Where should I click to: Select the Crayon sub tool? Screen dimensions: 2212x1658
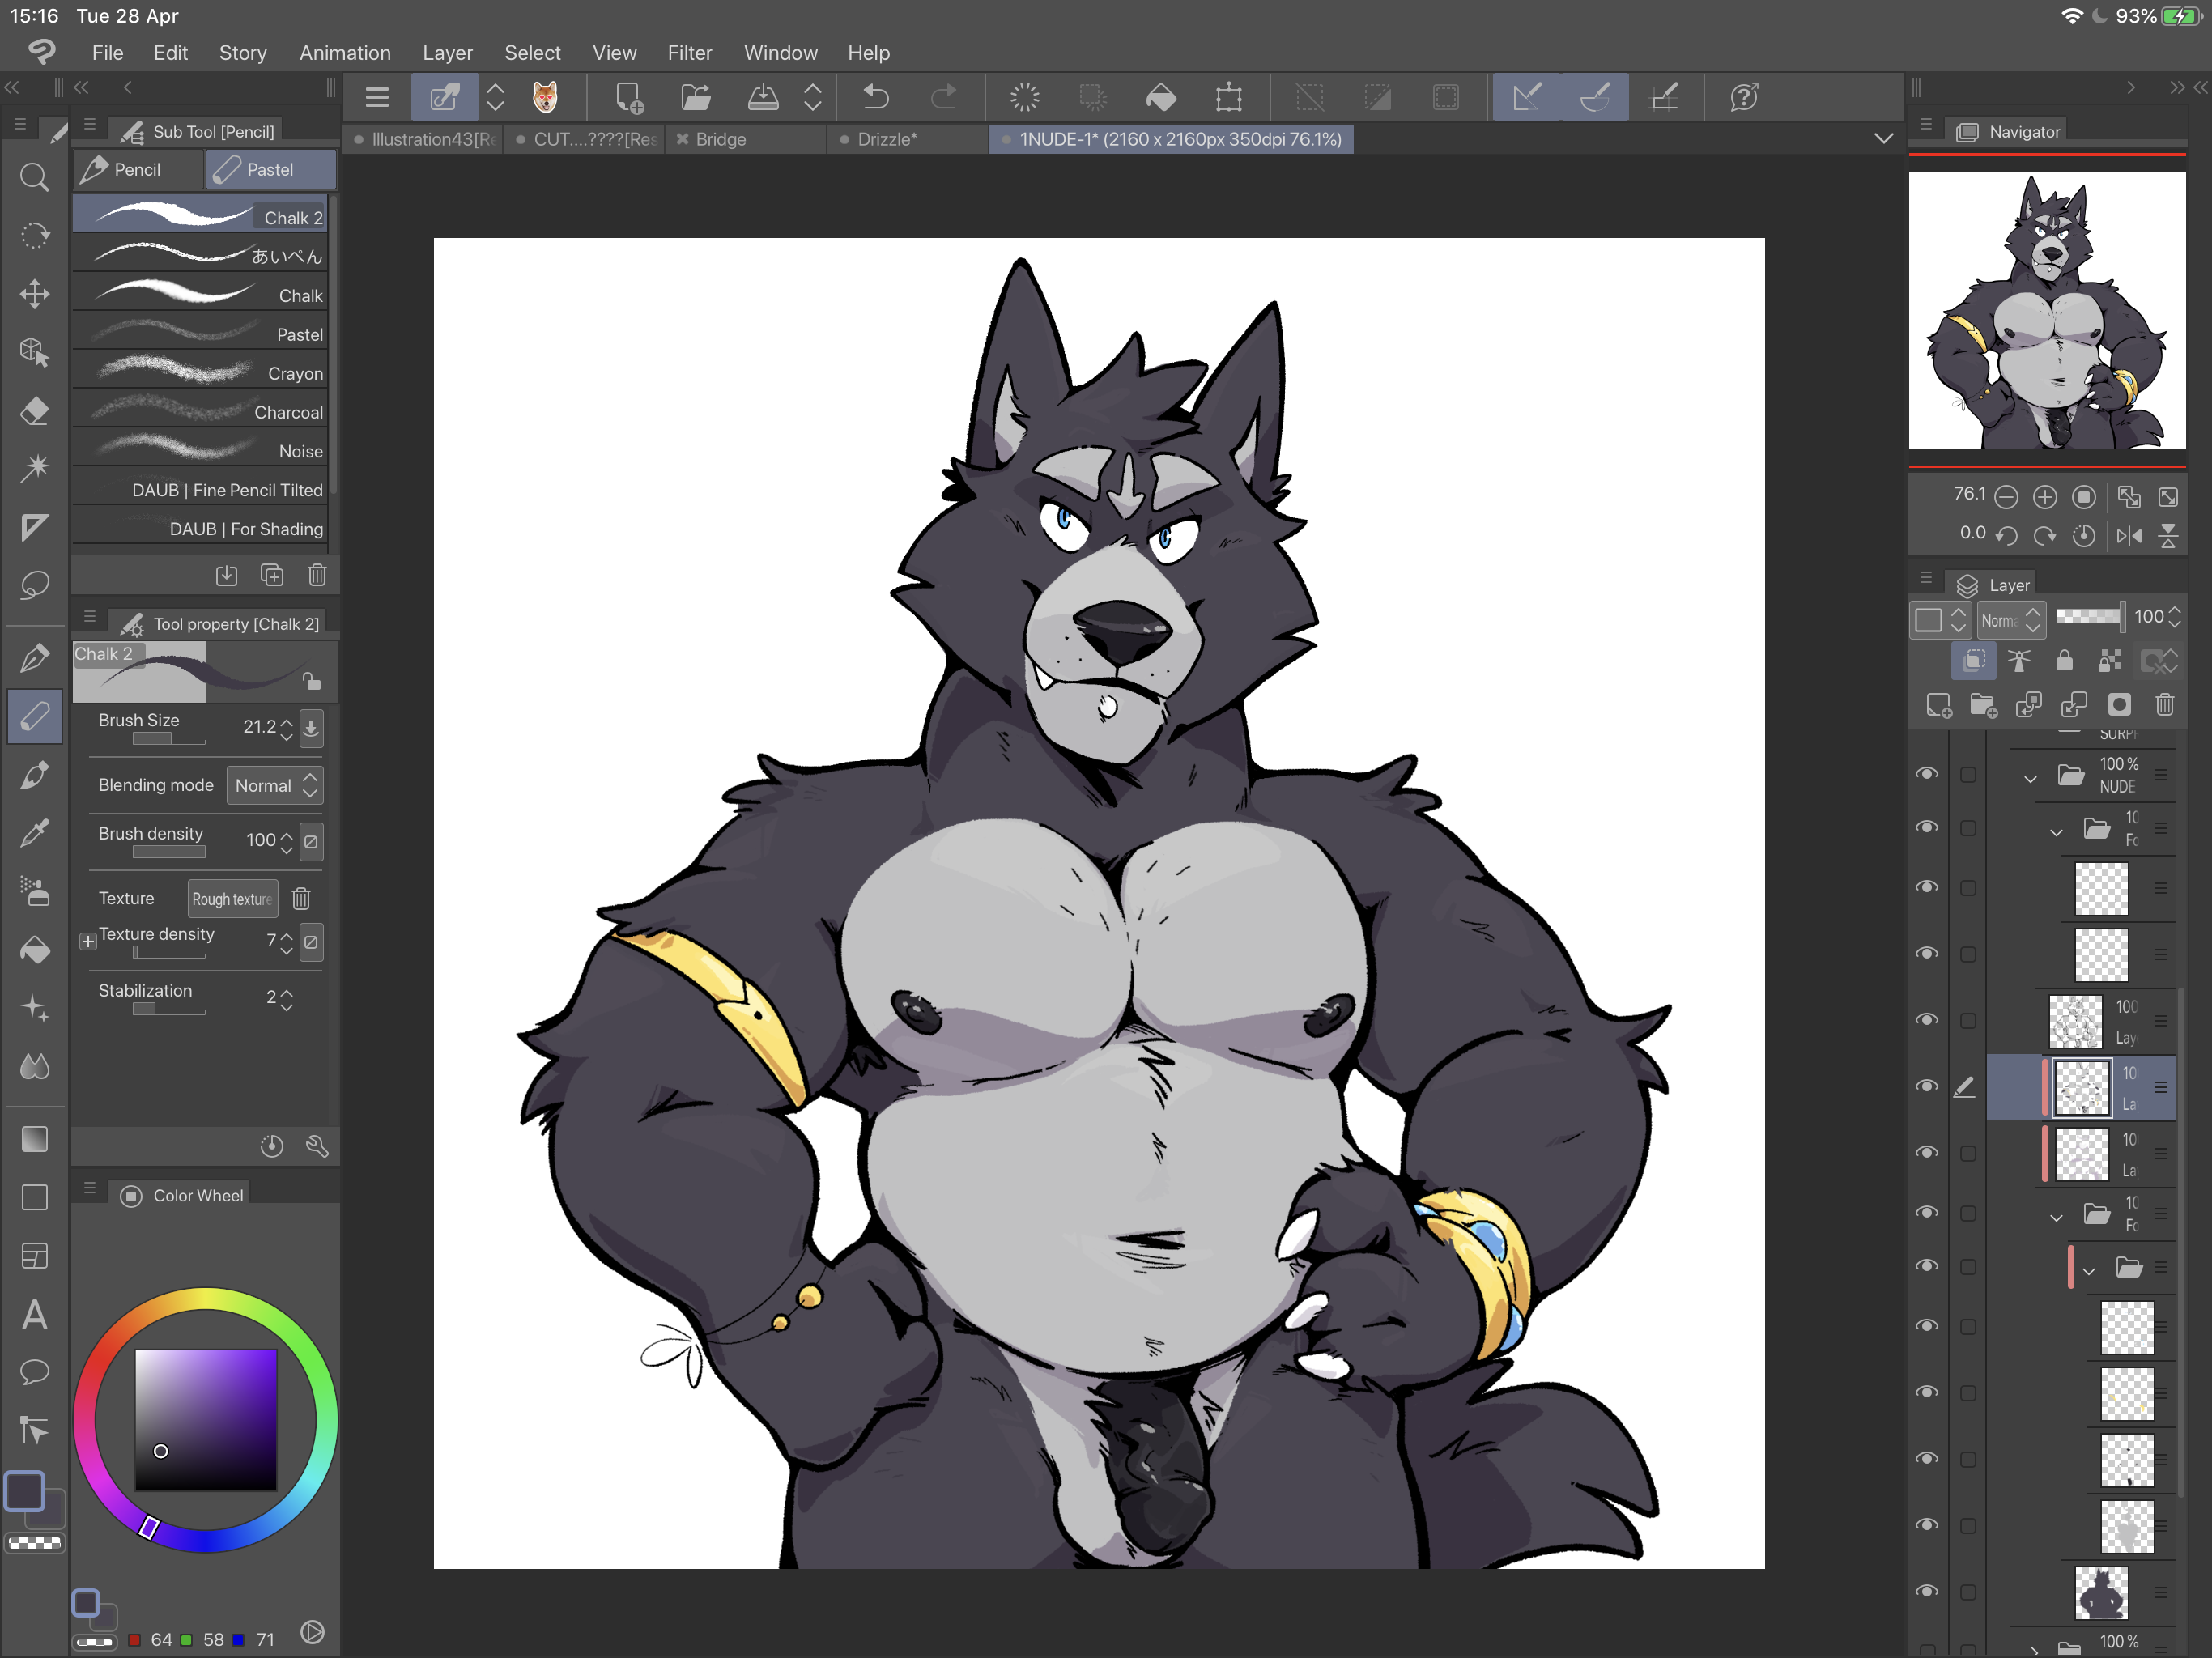click(x=200, y=373)
